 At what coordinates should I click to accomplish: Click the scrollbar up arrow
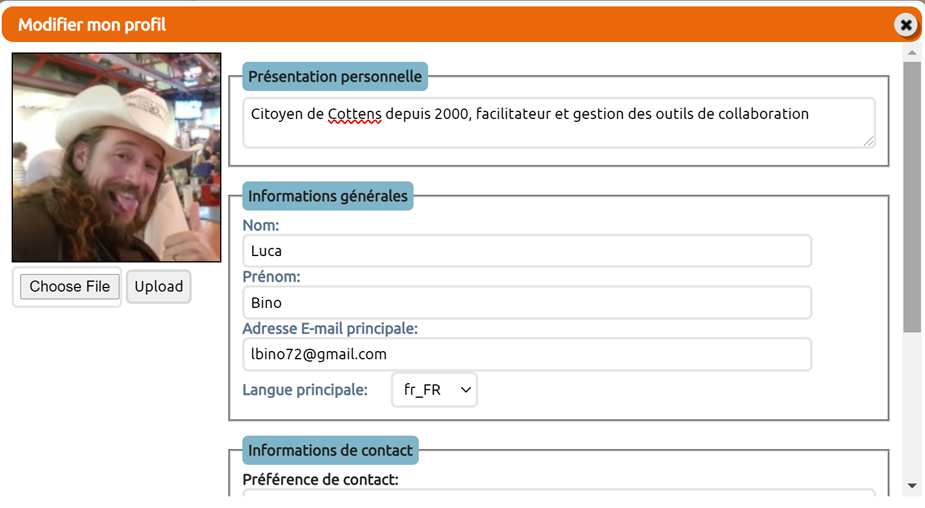(x=911, y=50)
